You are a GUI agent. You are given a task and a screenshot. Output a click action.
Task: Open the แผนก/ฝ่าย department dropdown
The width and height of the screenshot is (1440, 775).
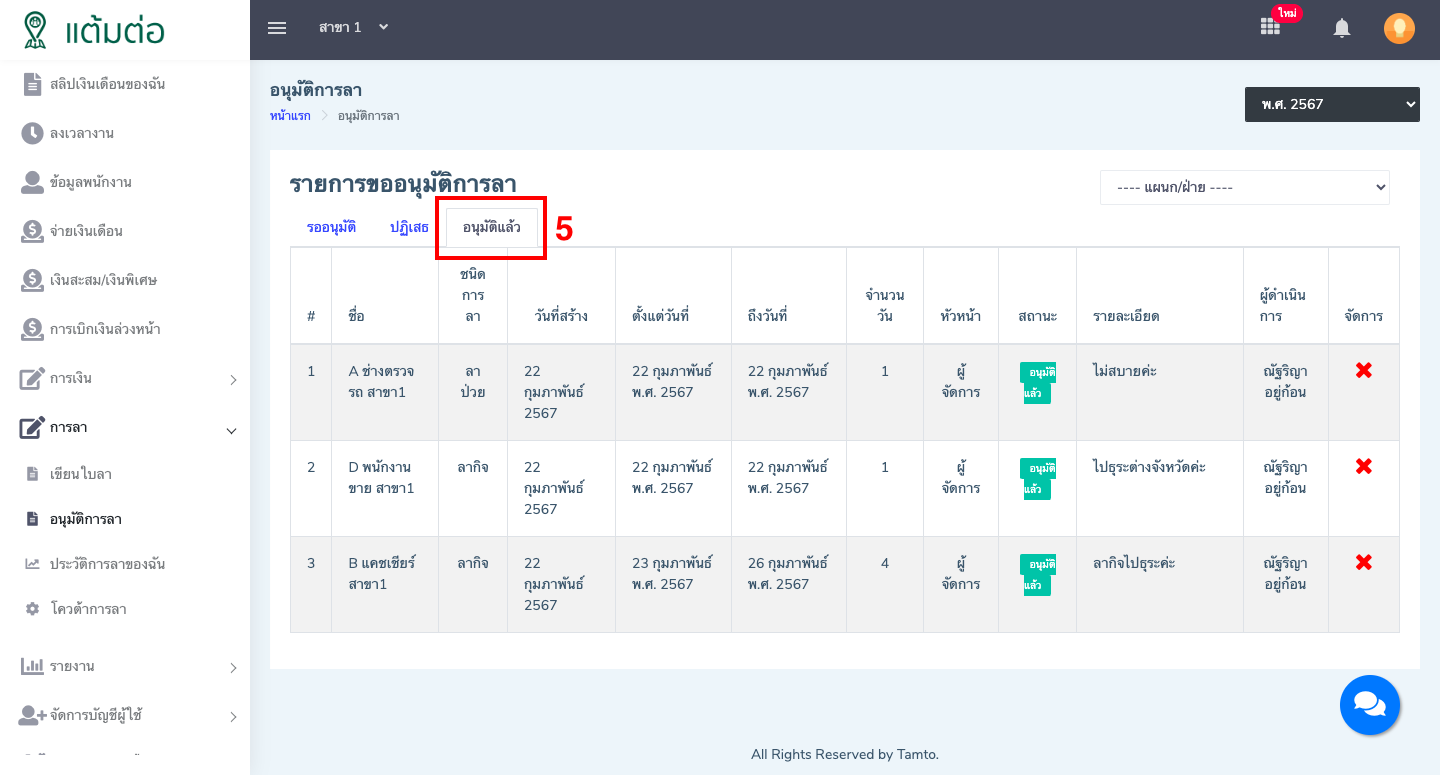1244,187
